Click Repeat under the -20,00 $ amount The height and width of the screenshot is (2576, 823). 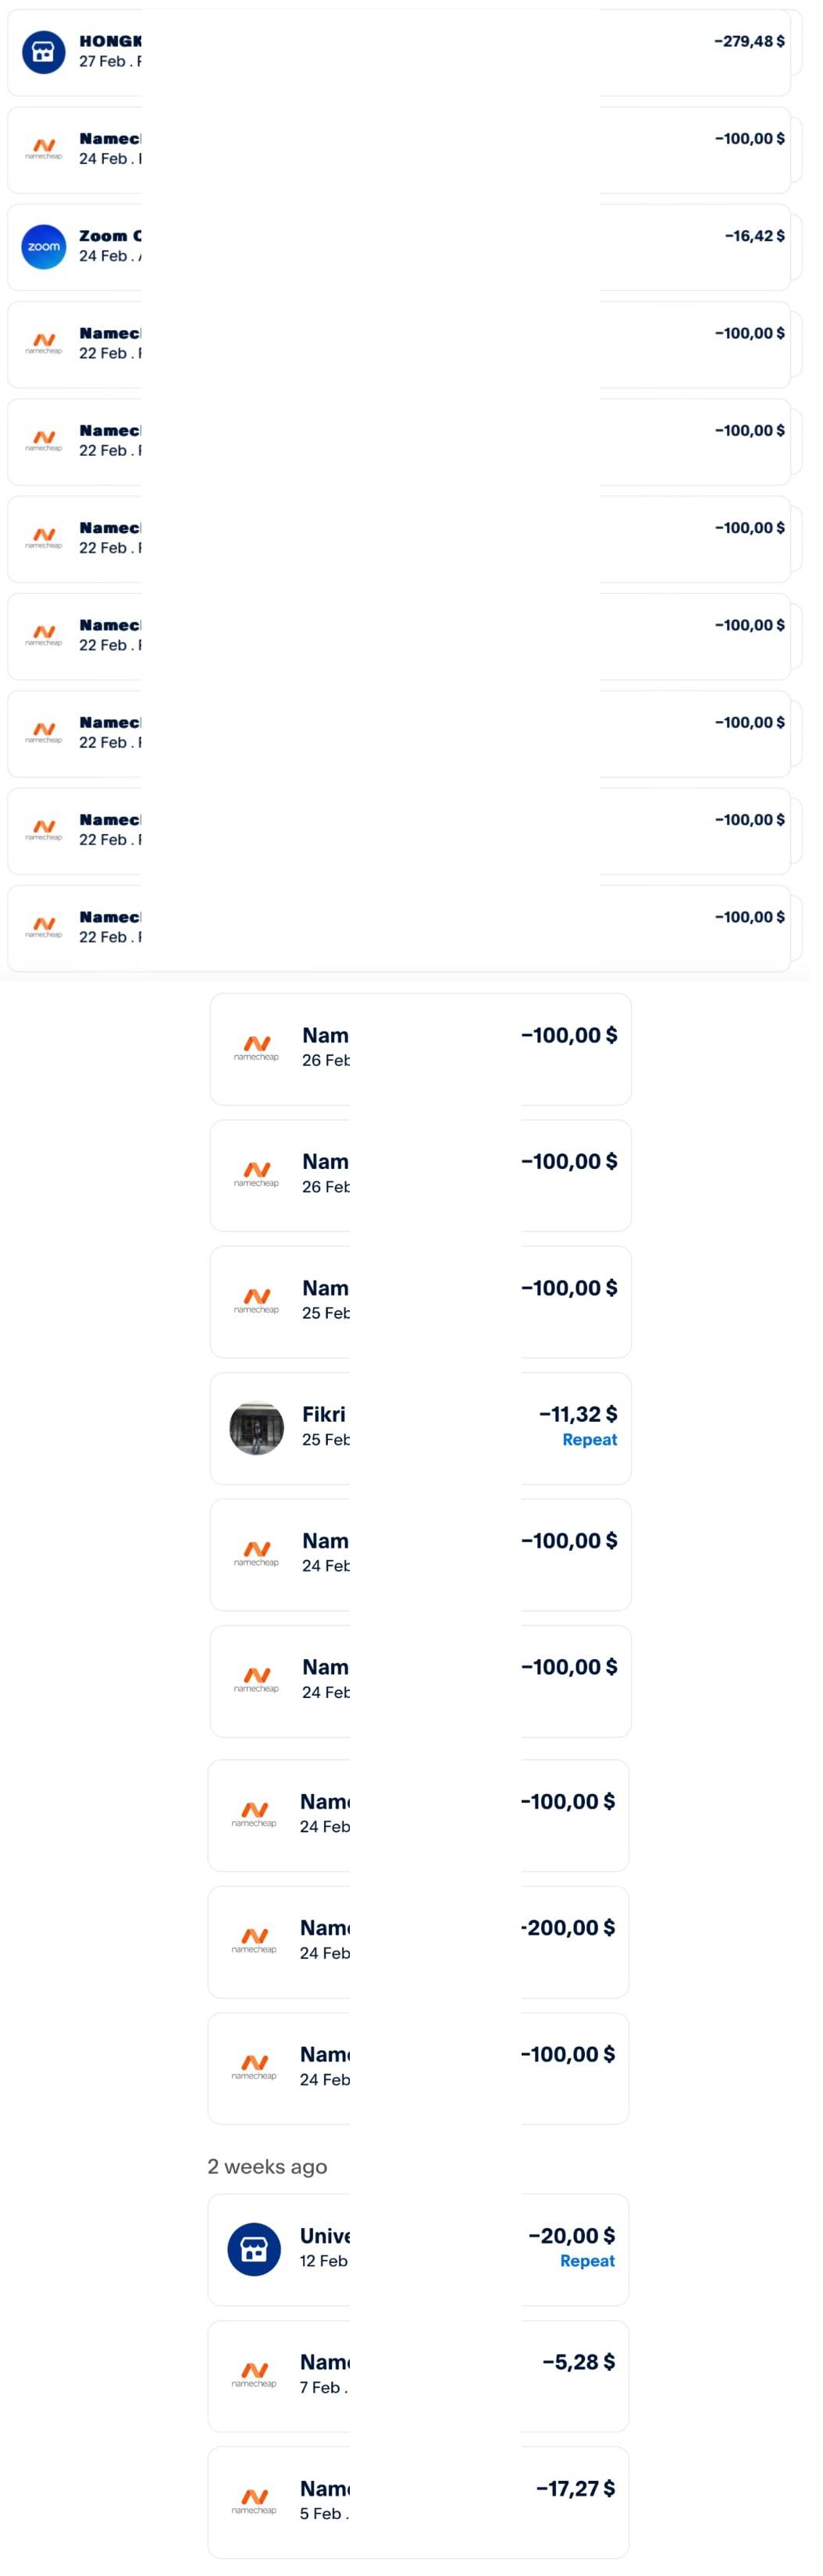587,2261
